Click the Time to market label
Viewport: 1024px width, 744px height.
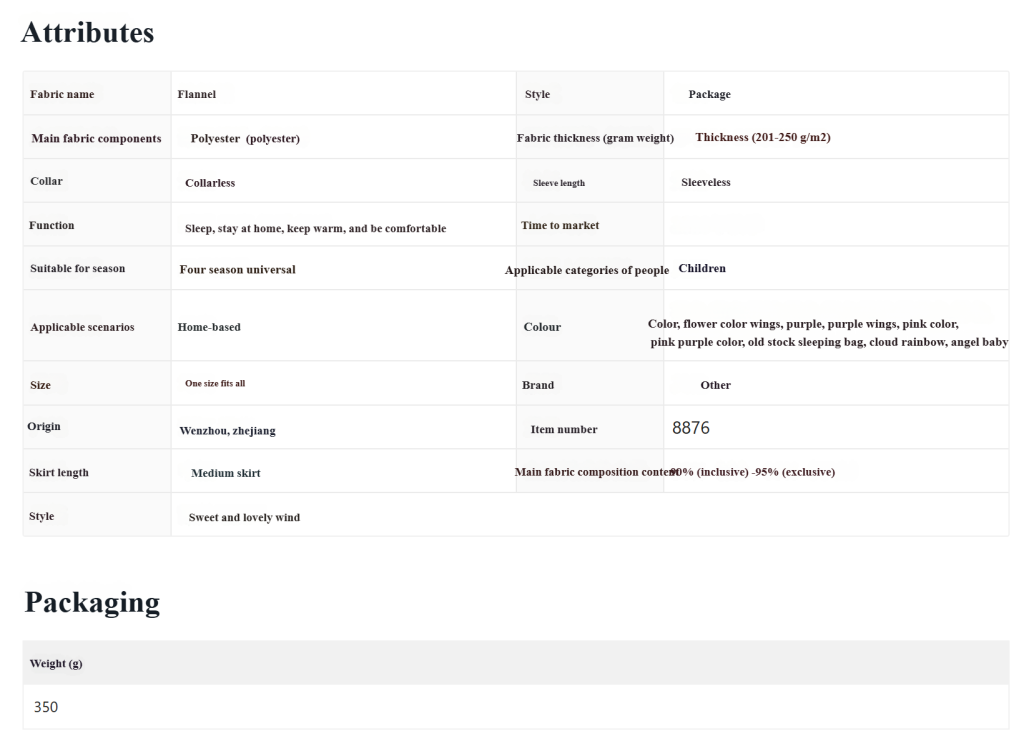point(560,225)
